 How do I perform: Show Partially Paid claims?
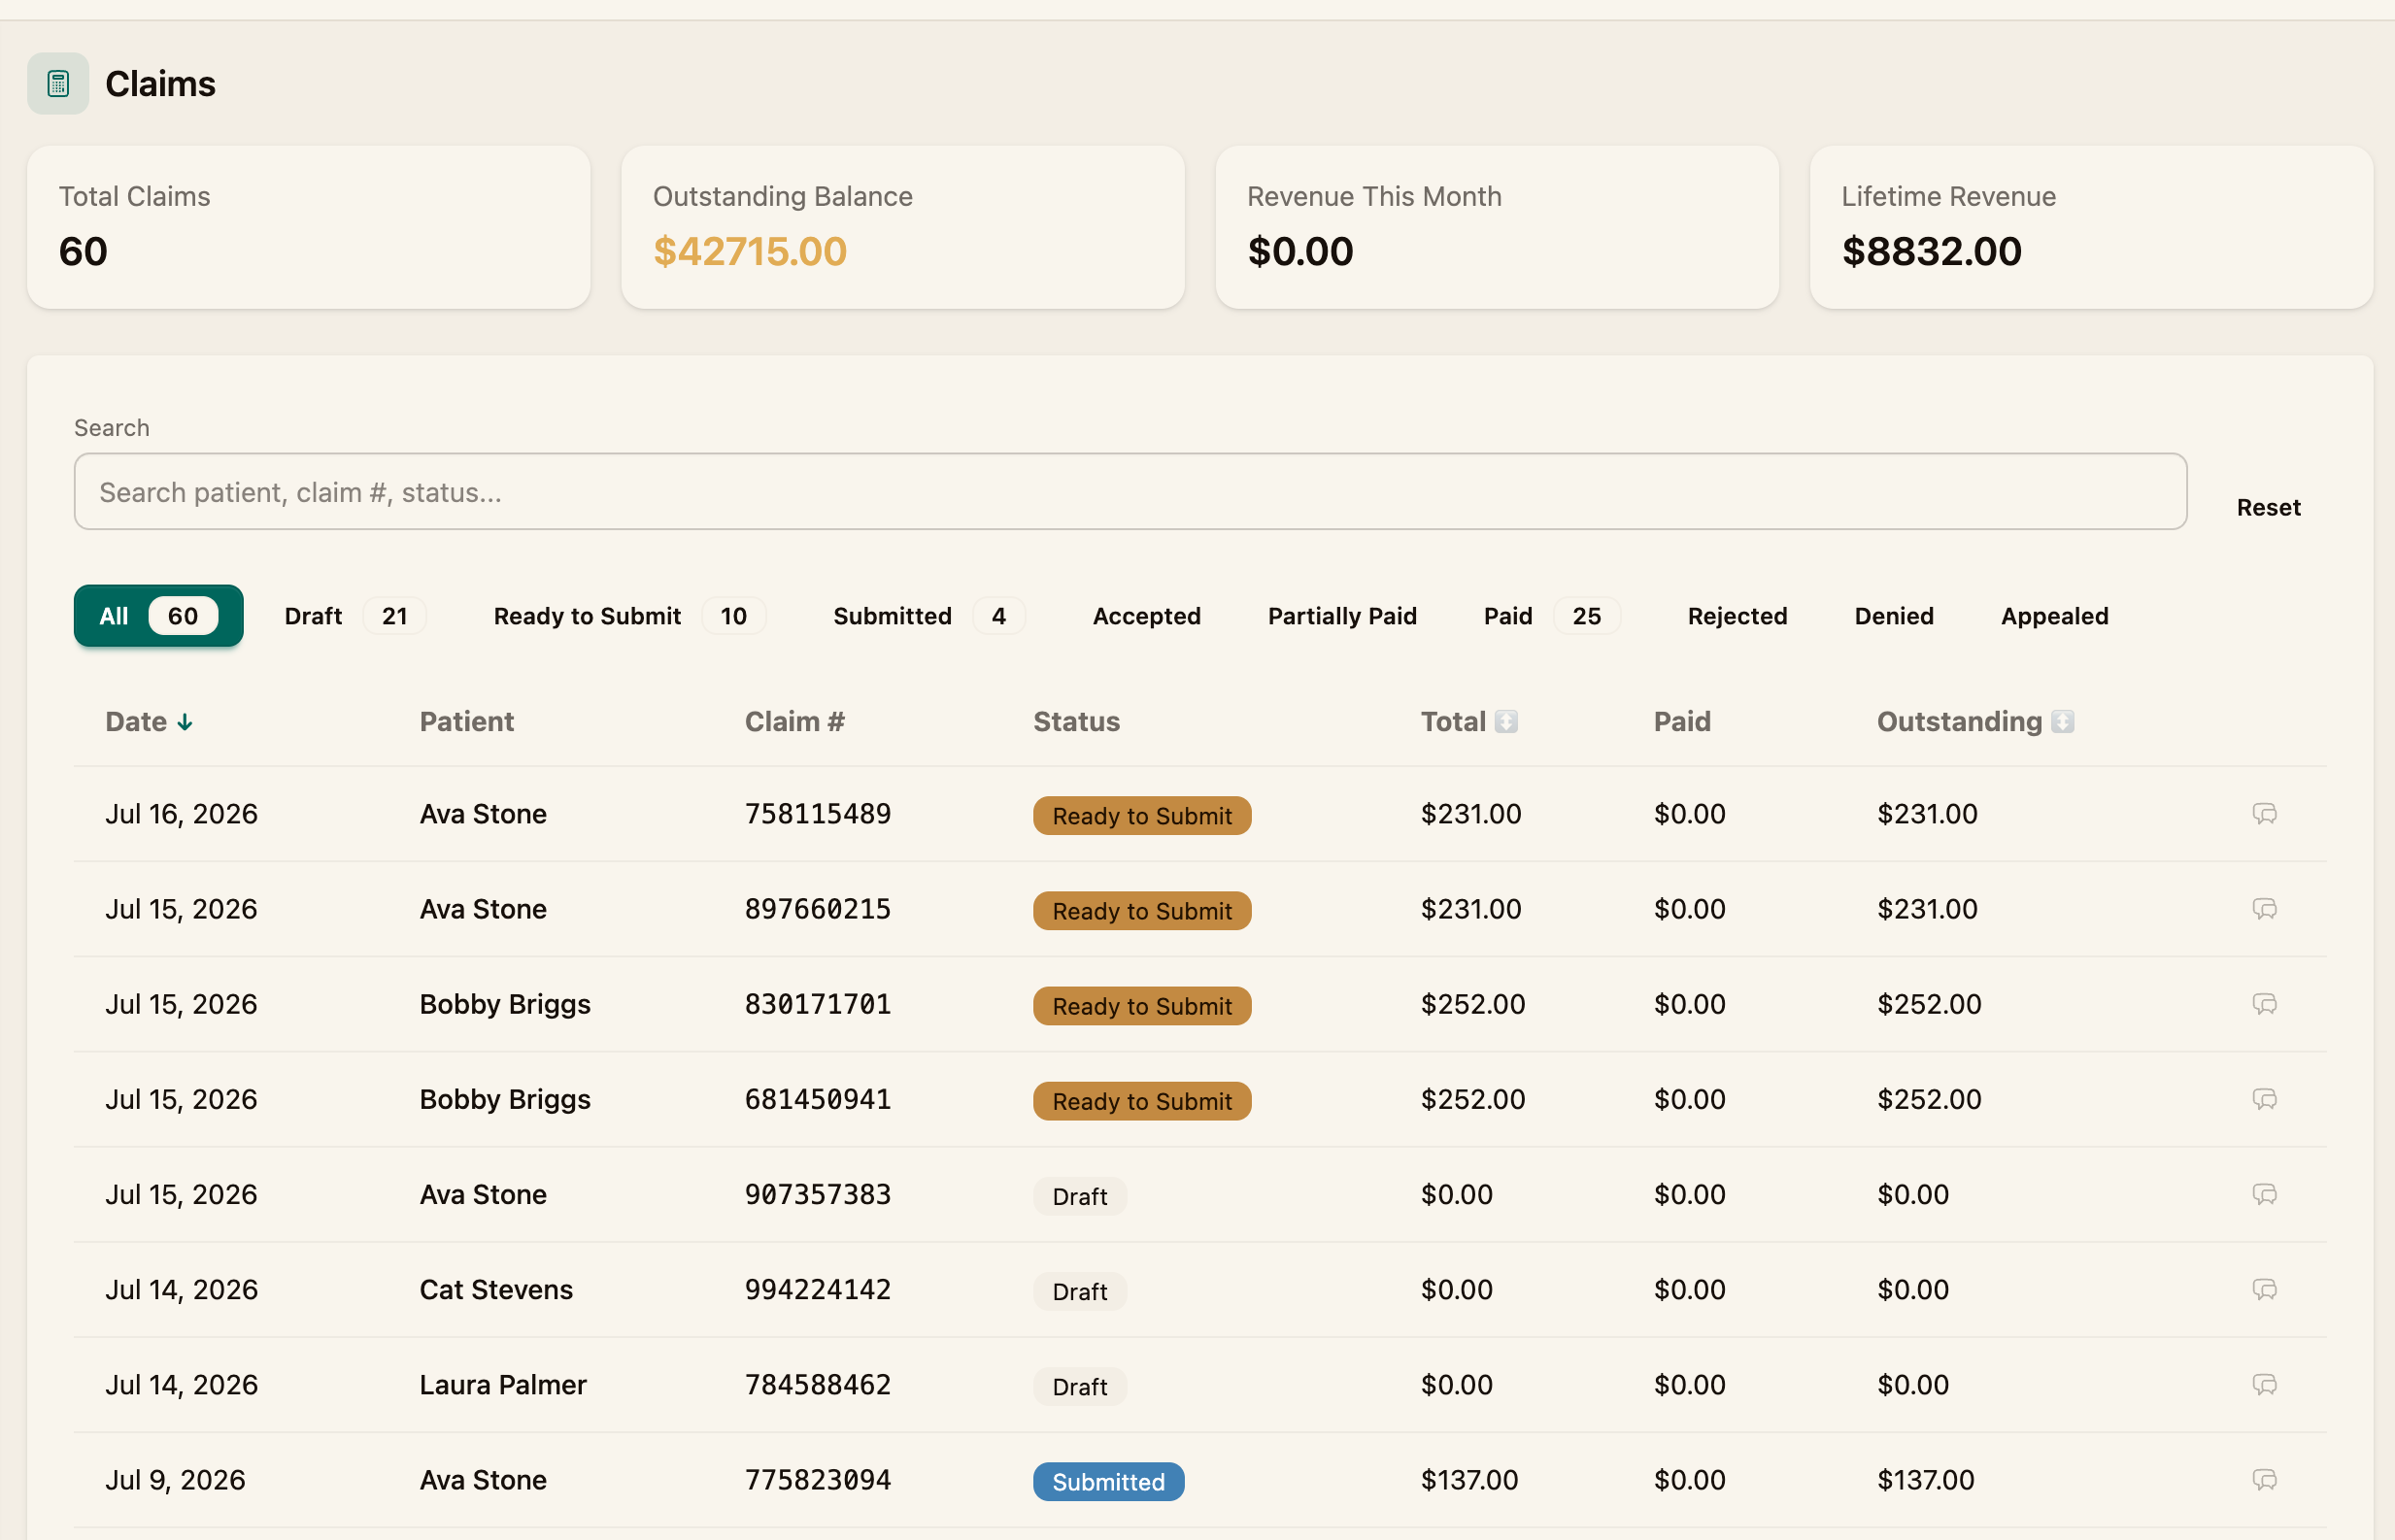click(x=1342, y=616)
